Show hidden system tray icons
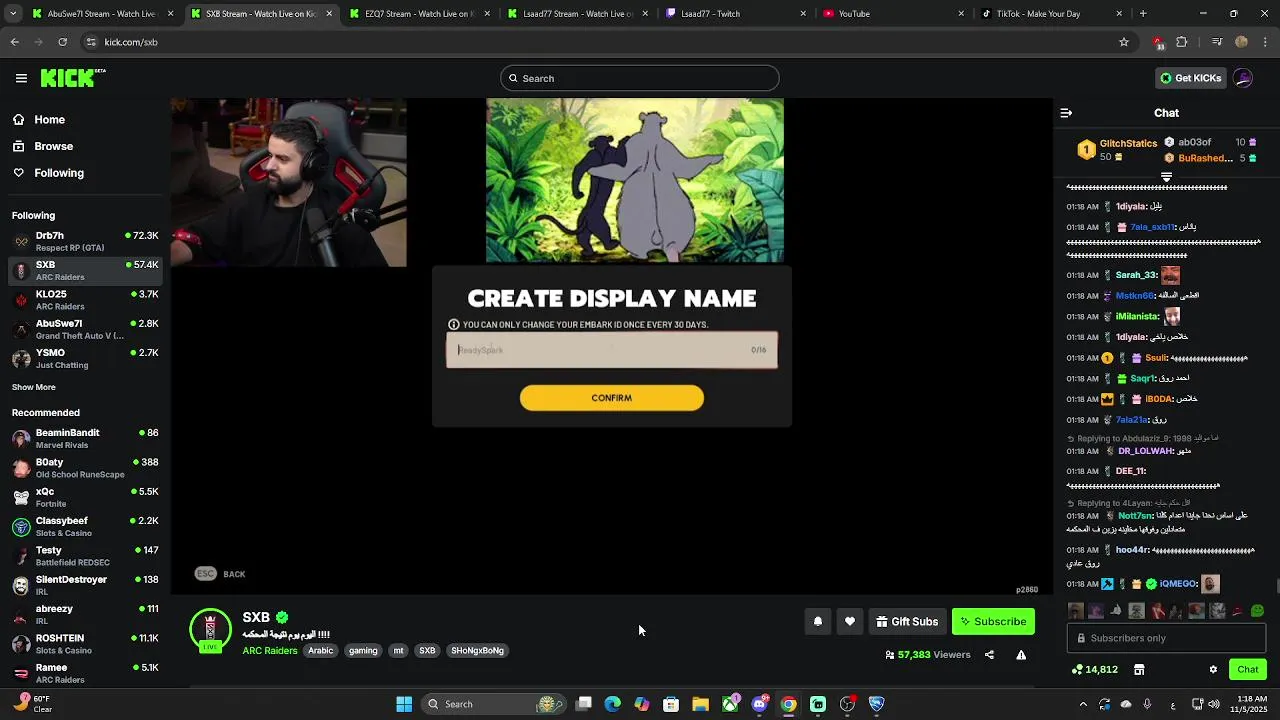The width and height of the screenshot is (1280, 720). (1083, 704)
